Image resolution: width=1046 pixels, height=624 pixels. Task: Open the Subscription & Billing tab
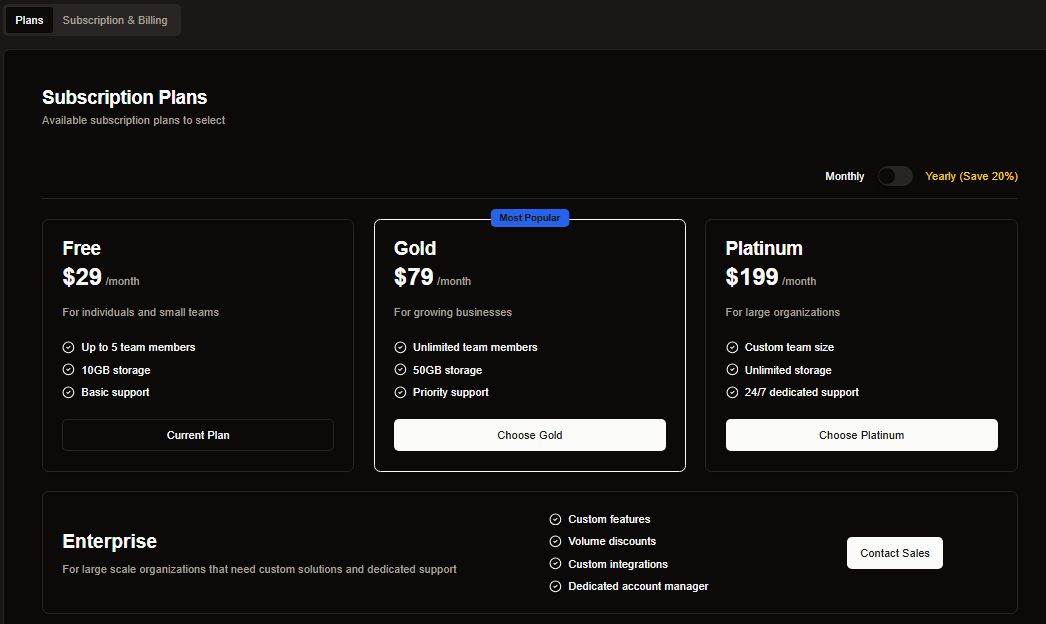[115, 20]
